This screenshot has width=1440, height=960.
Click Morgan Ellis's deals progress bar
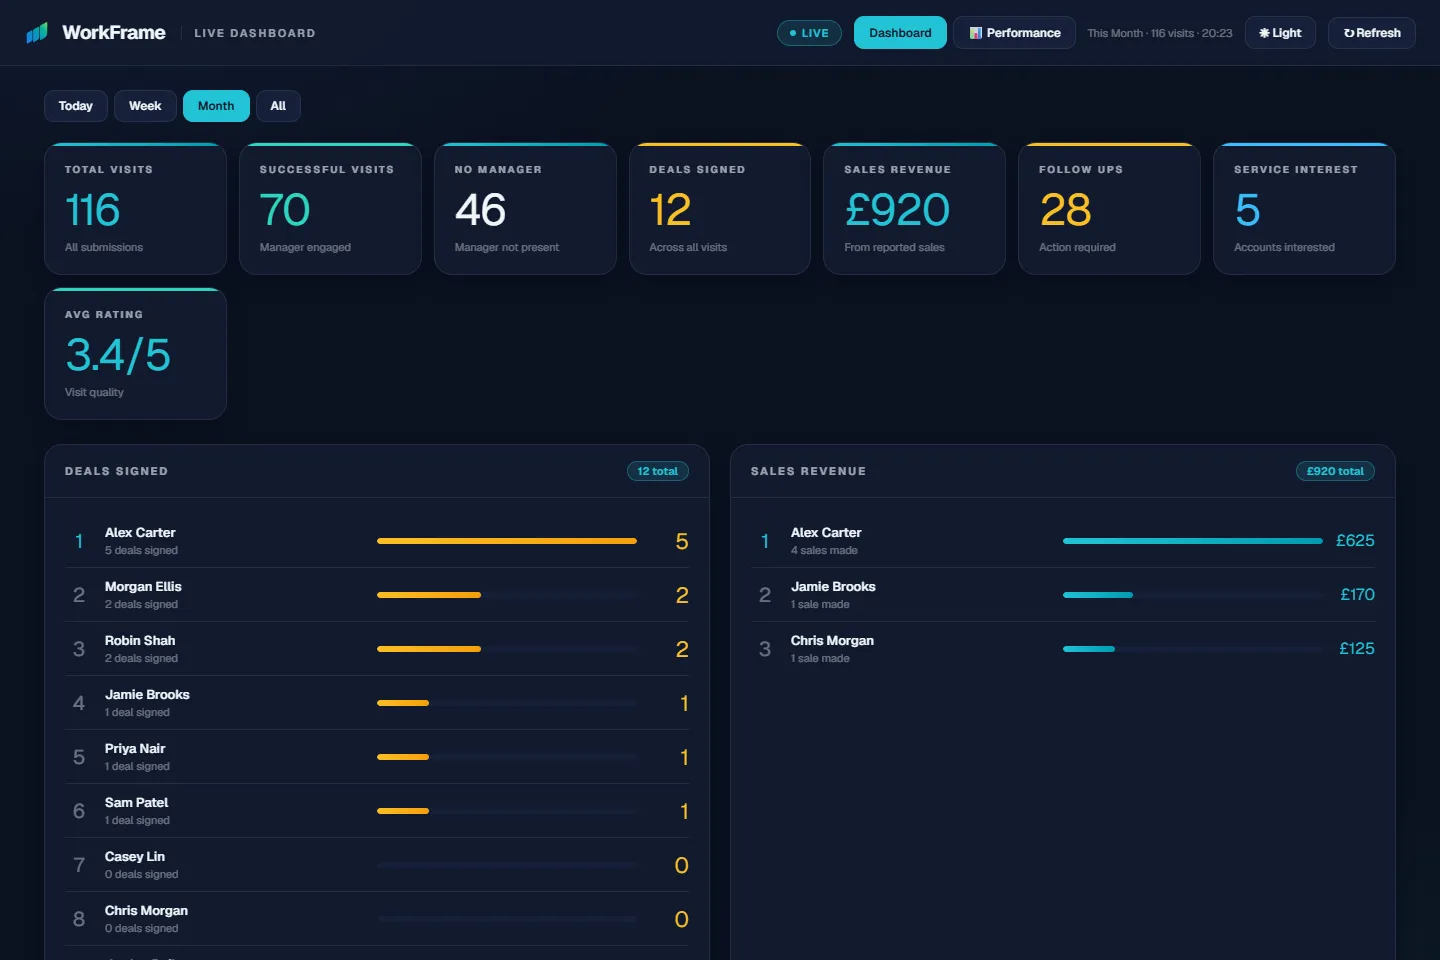tap(507, 595)
